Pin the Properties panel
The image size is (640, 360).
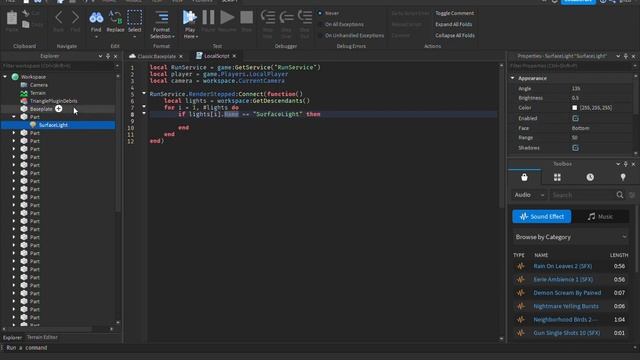(626, 56)
